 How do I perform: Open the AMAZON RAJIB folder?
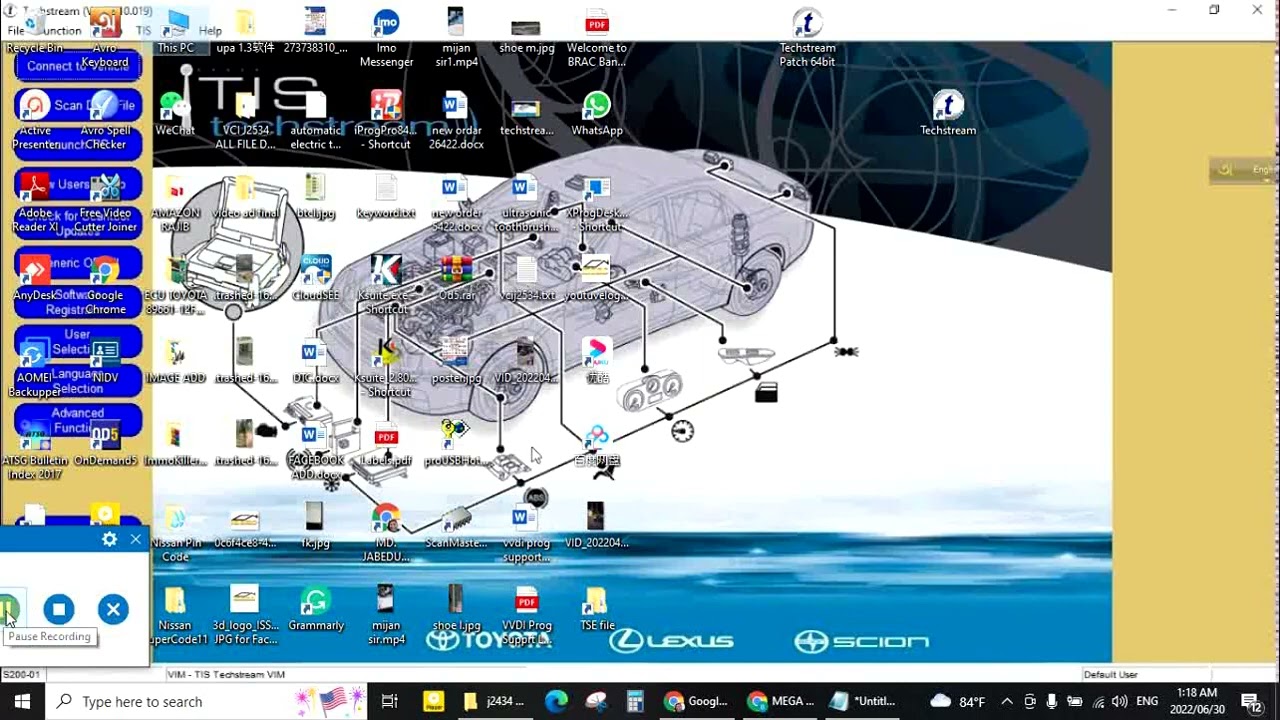point(175,202)
